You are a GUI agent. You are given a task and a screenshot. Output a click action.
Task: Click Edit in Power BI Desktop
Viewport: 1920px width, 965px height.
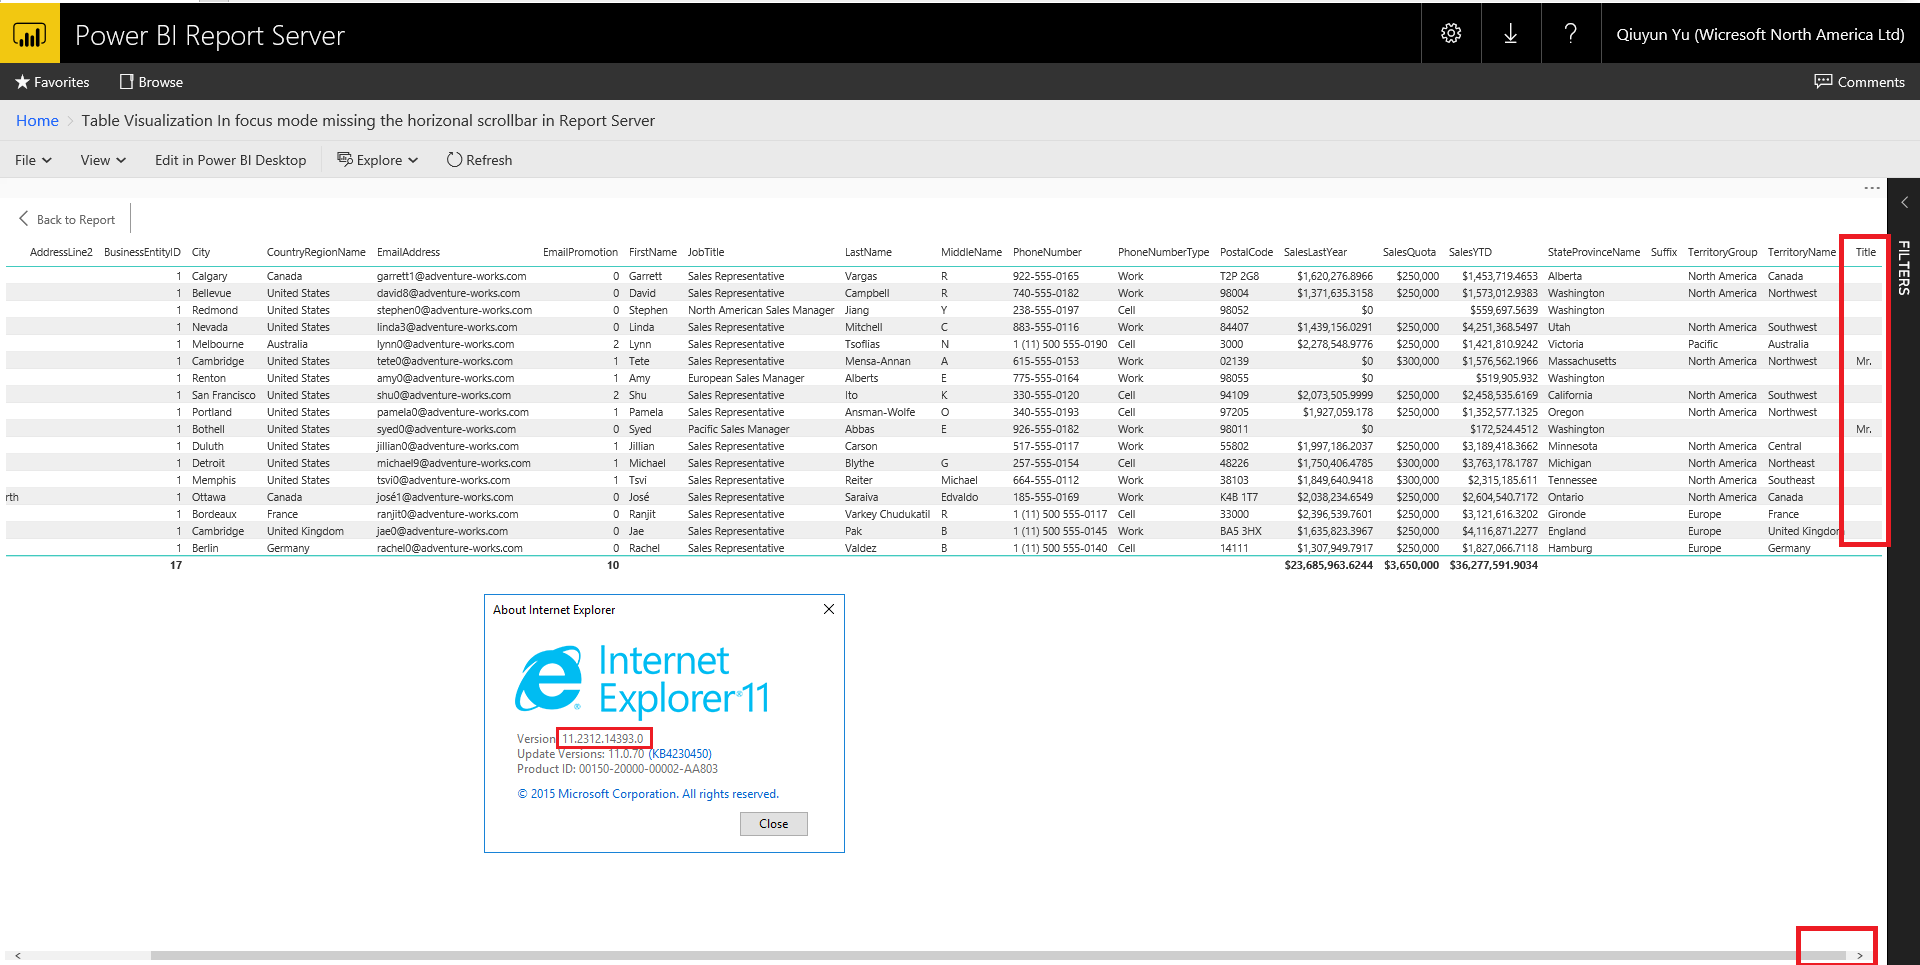pyautogui.click(x=230, y=160)
